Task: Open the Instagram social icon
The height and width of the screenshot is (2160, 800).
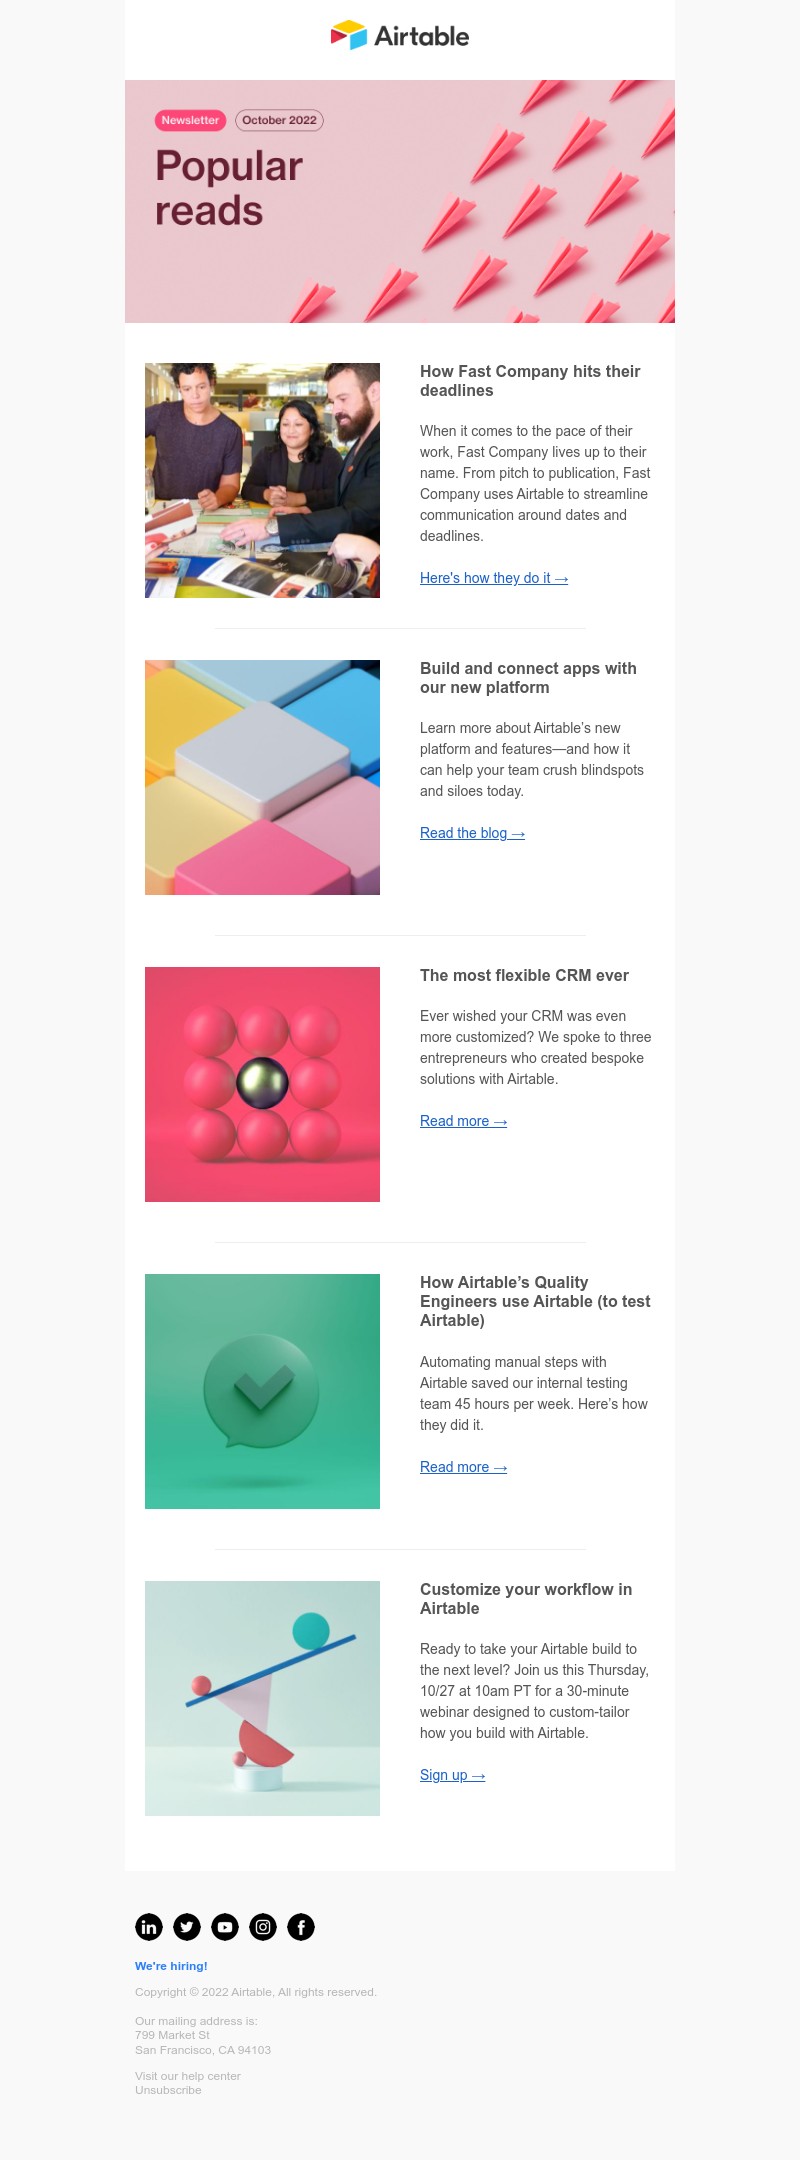Action: [x=263, y=1927]
